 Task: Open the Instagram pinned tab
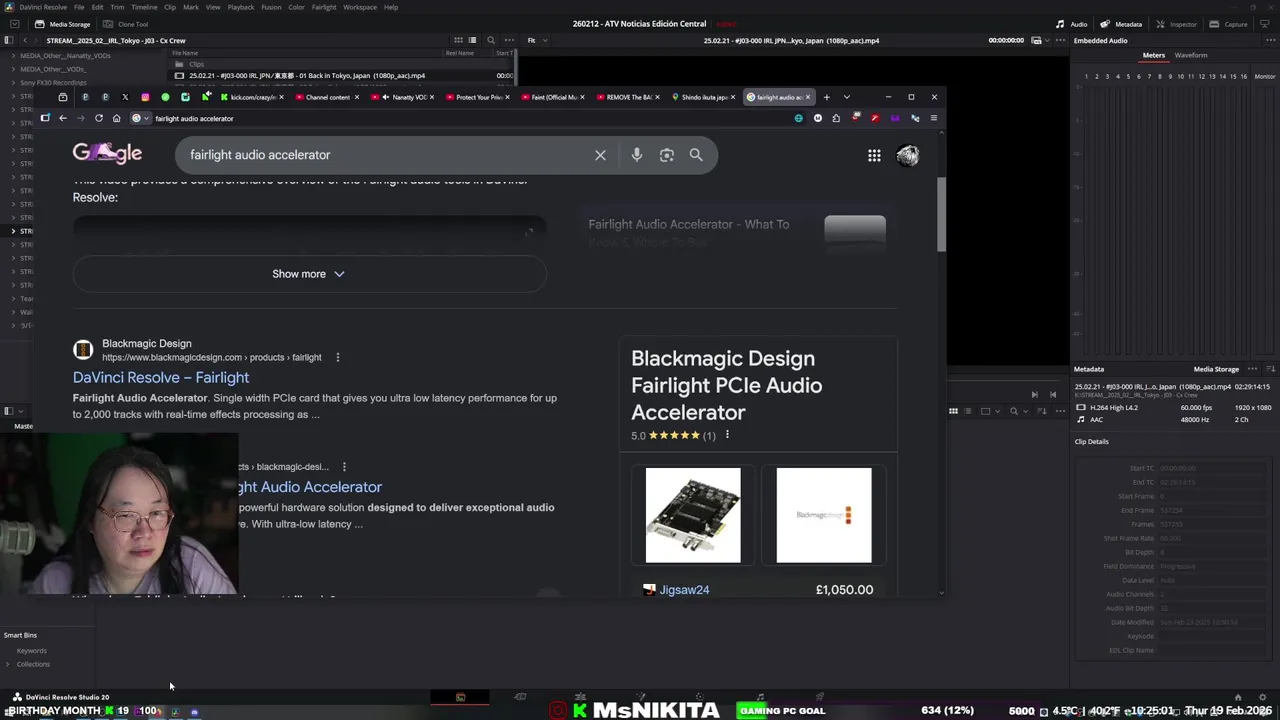145,97
